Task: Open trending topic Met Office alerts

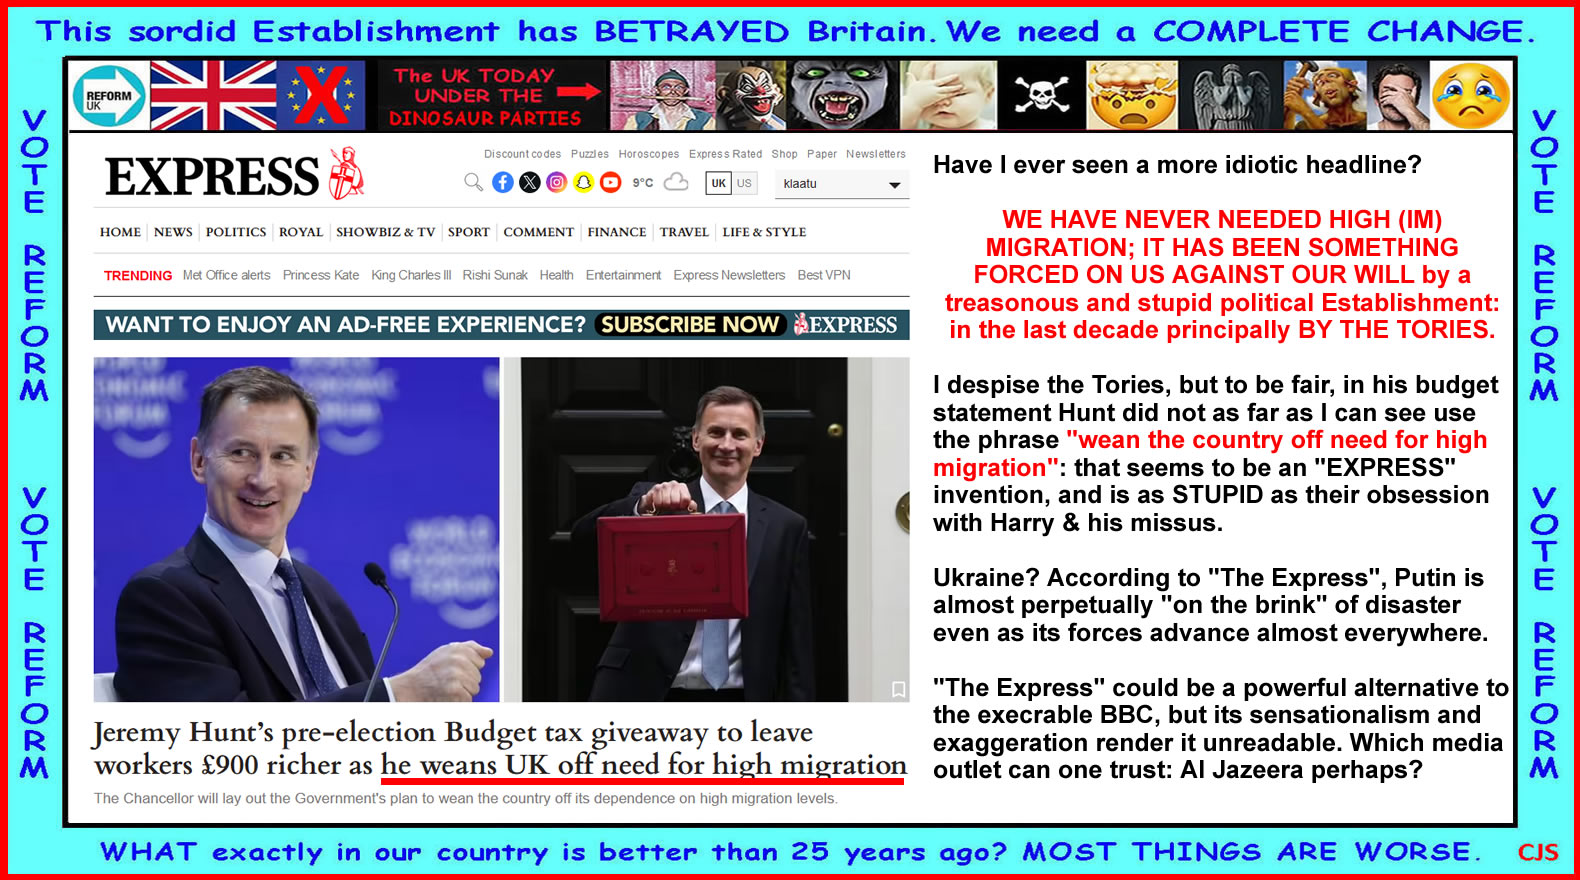Action: [227, 275]
